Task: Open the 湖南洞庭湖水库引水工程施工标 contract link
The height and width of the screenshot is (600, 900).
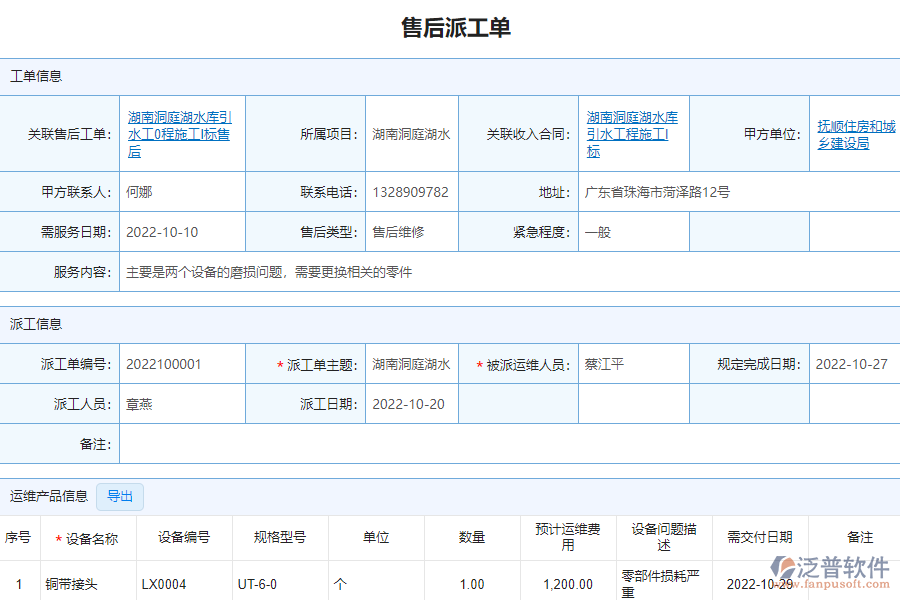Action: coord(632,134)
